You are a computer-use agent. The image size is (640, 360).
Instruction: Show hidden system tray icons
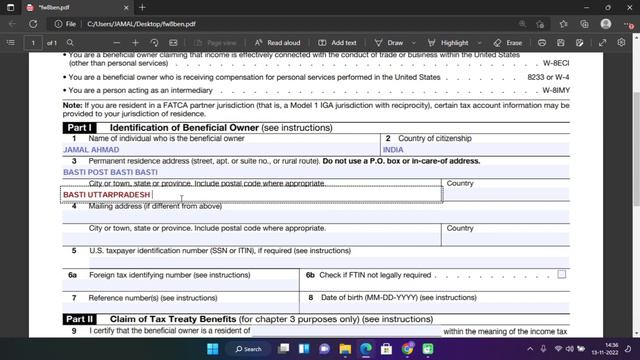(530, 349)
